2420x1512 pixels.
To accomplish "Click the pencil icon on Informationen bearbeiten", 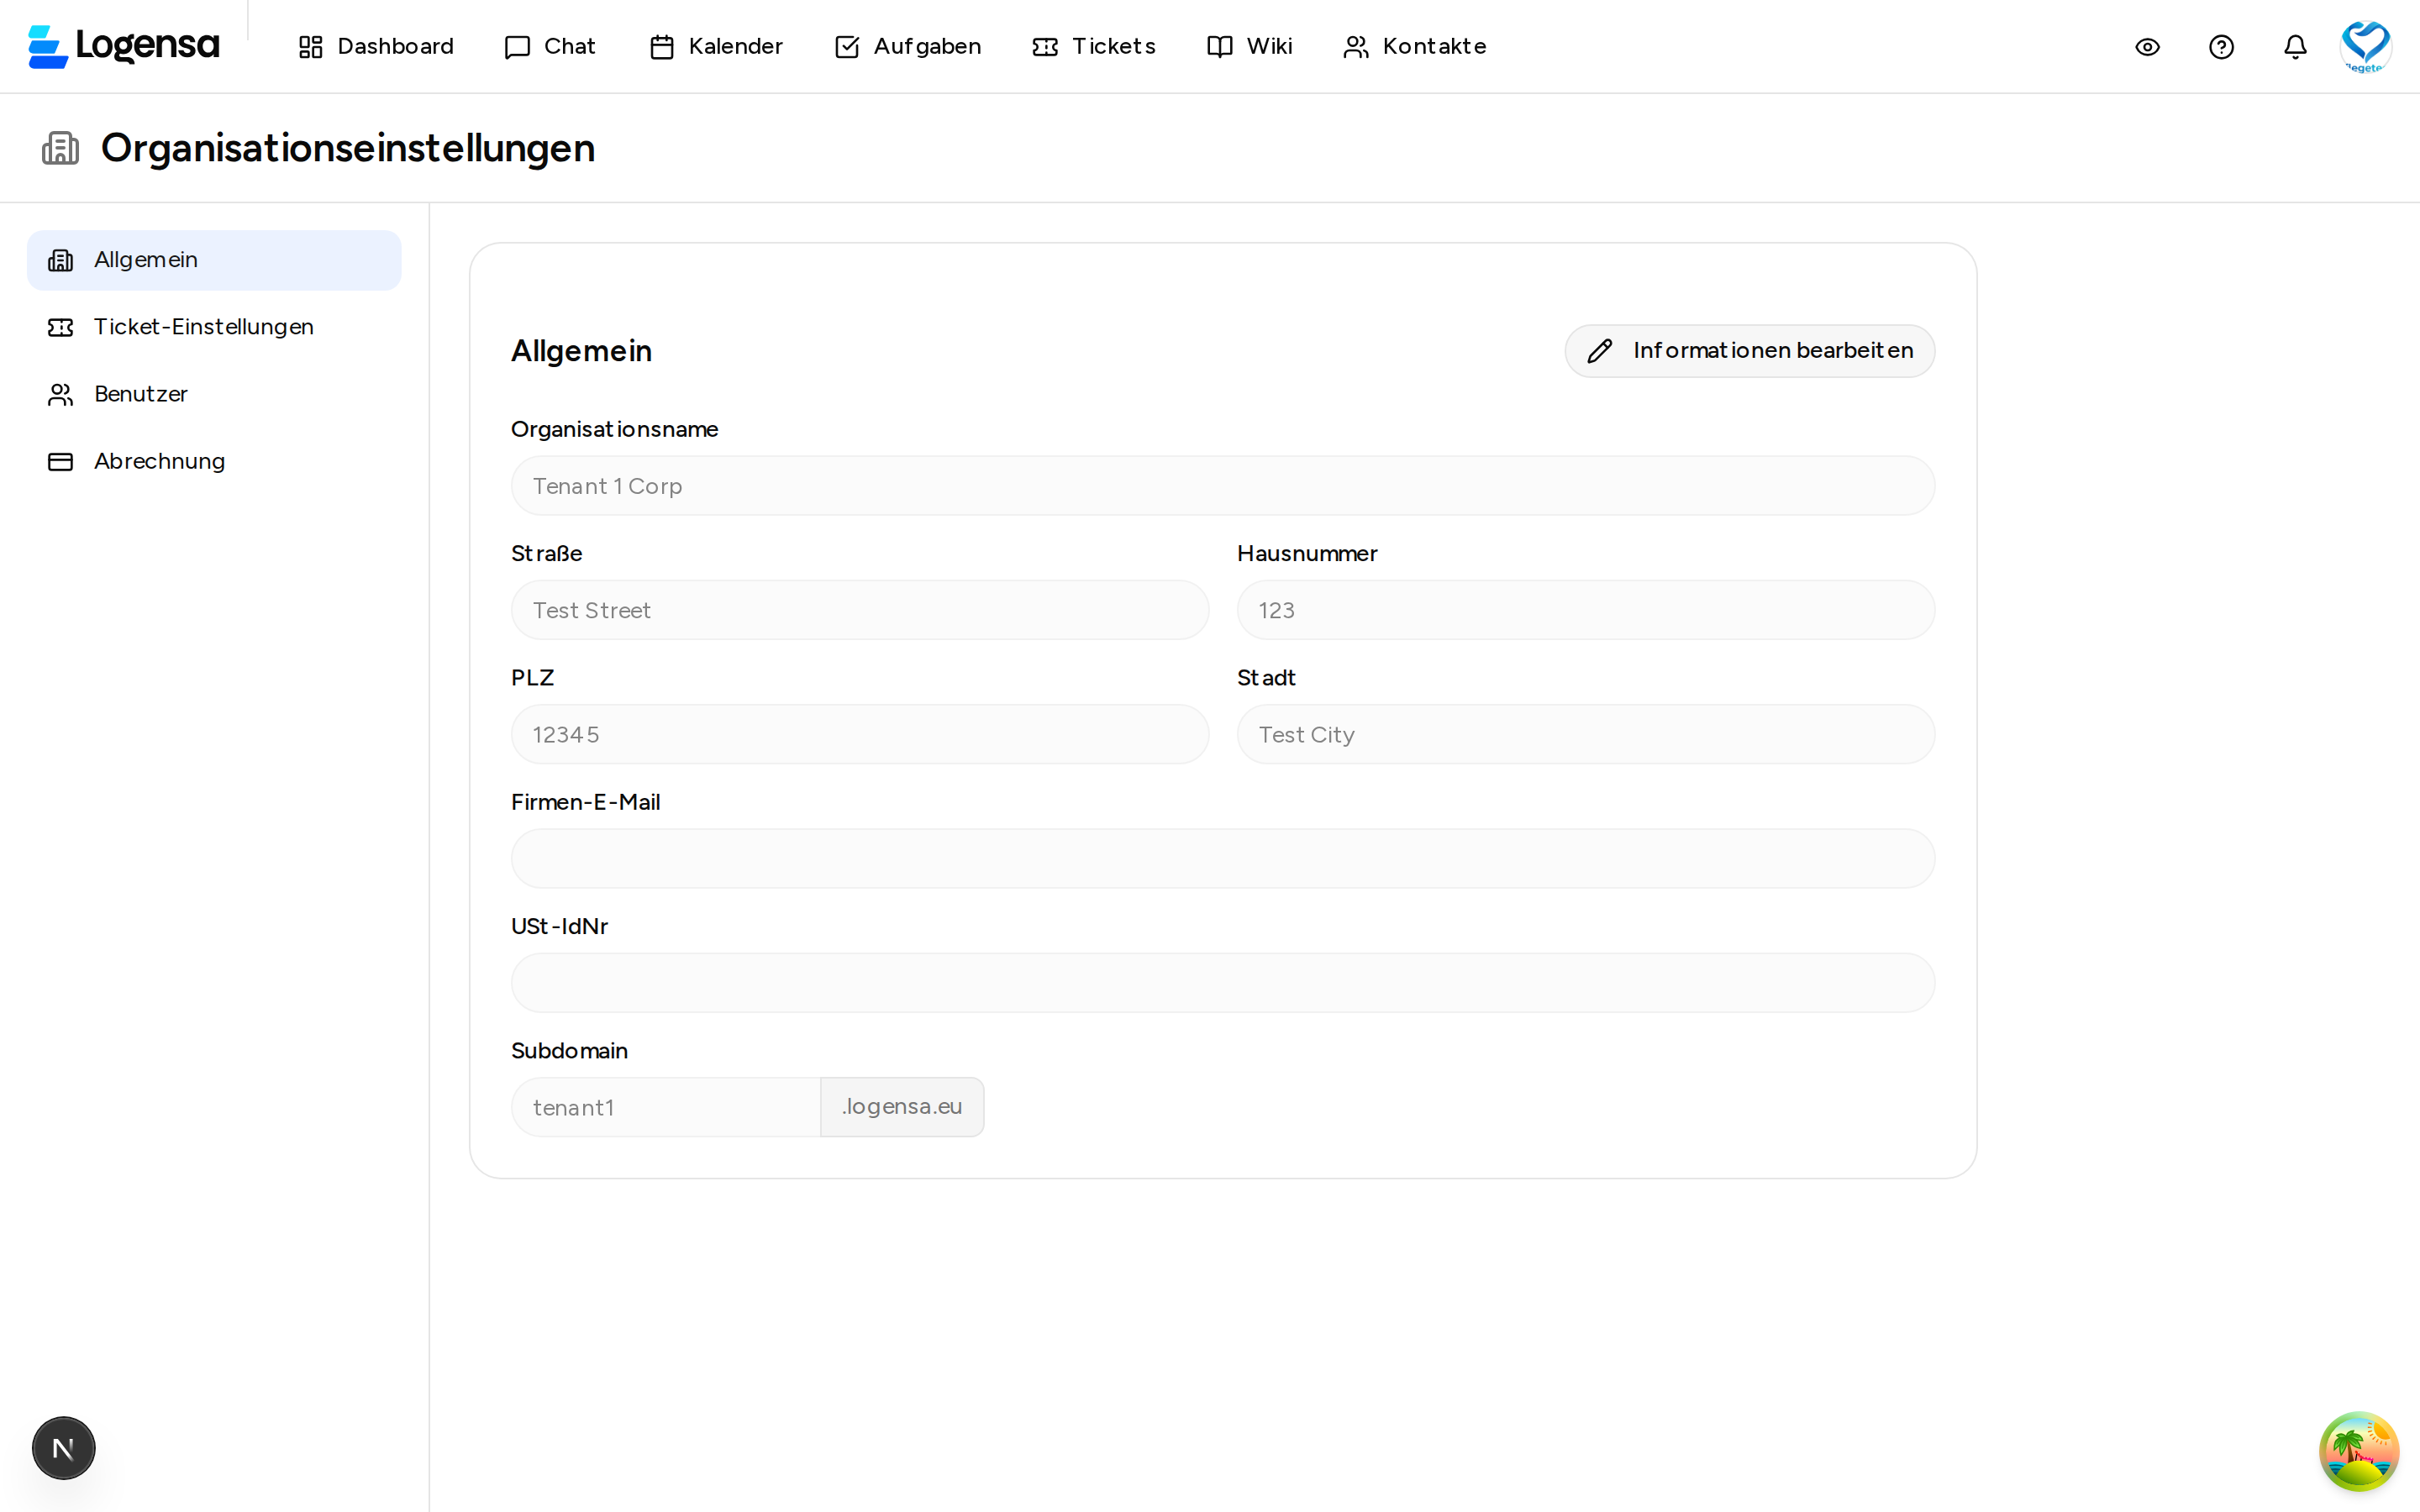I will click(1600, 350).
